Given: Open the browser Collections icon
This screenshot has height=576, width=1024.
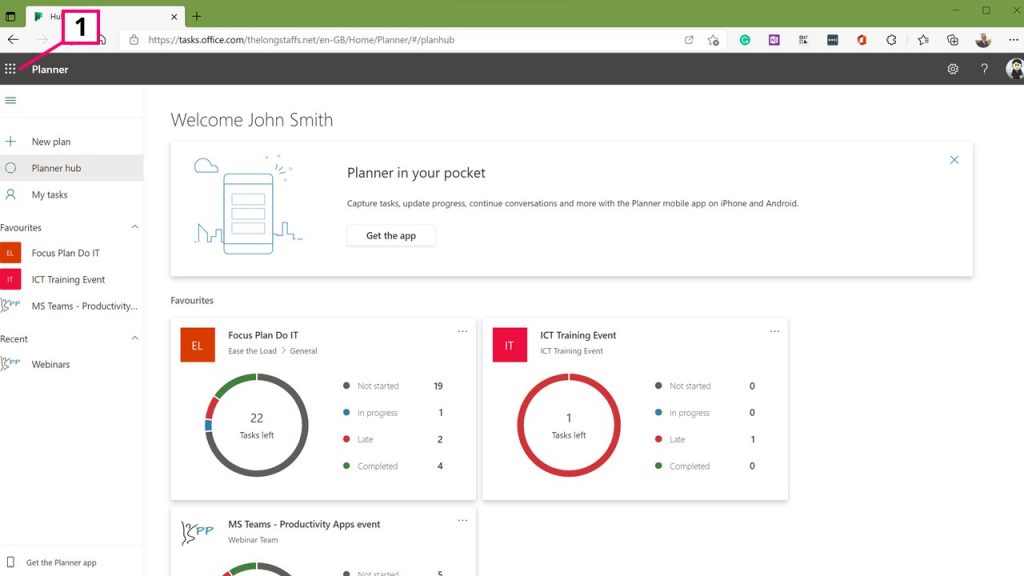Looking at the screenshot, I should 950,40.
